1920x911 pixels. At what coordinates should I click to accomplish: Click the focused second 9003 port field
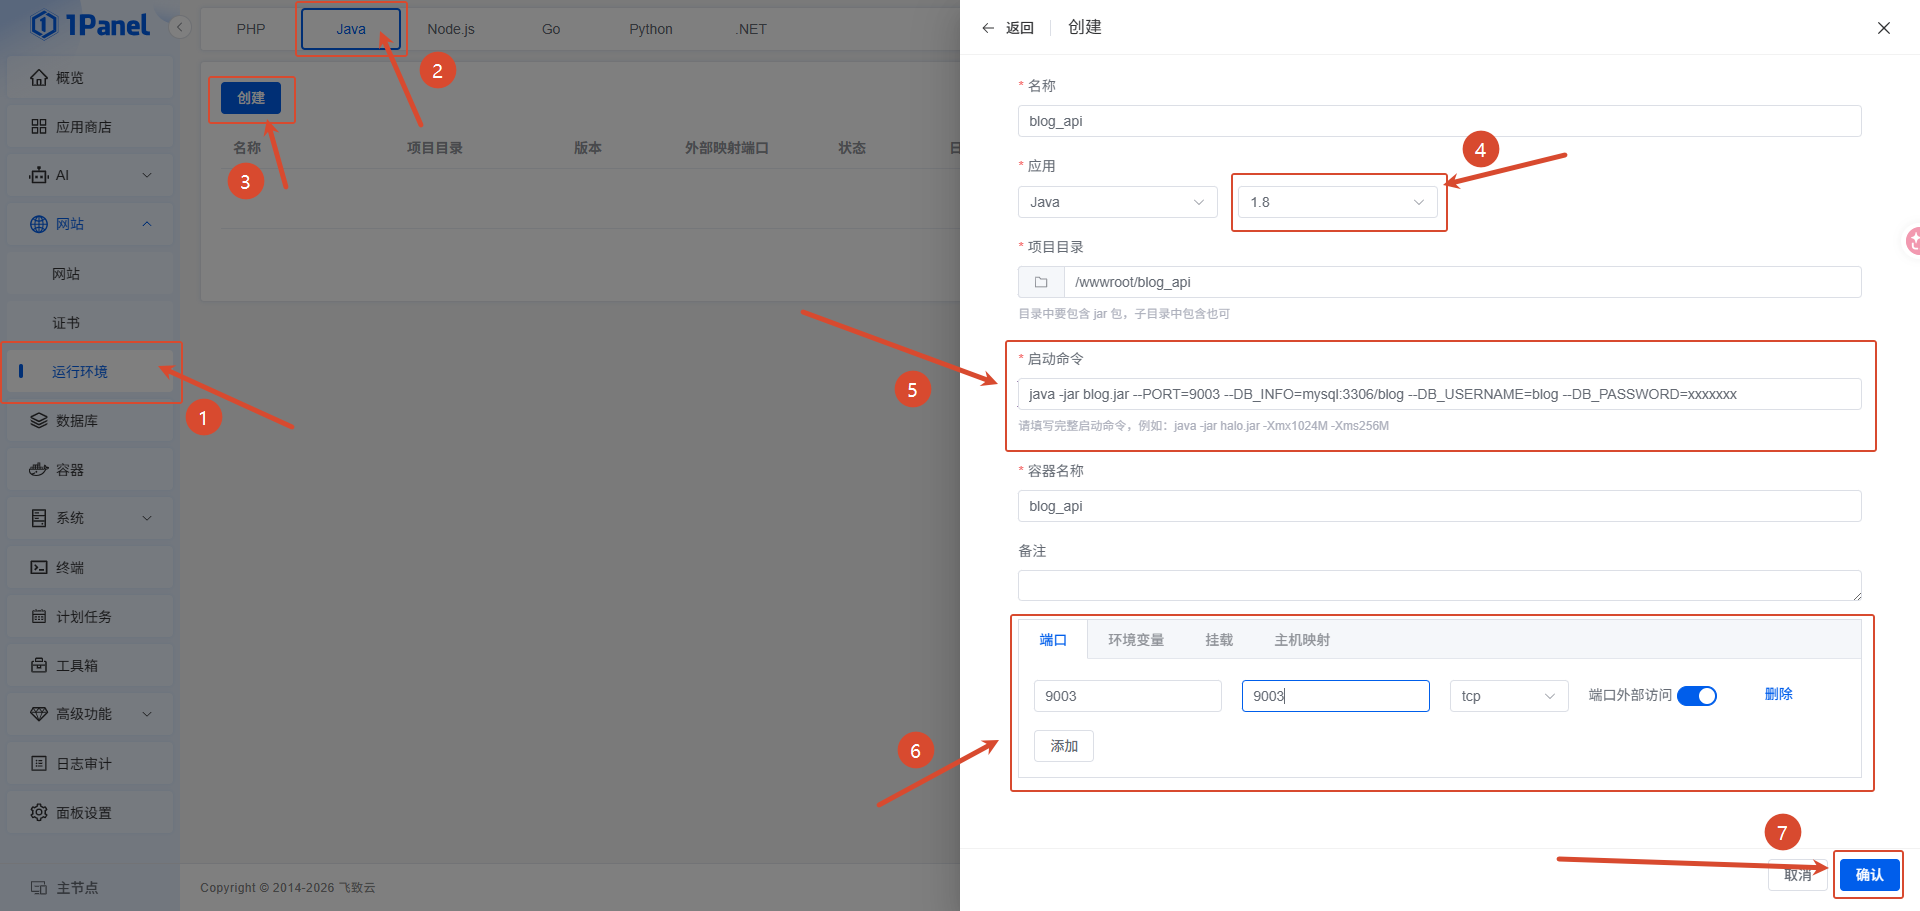point(1336,696)
